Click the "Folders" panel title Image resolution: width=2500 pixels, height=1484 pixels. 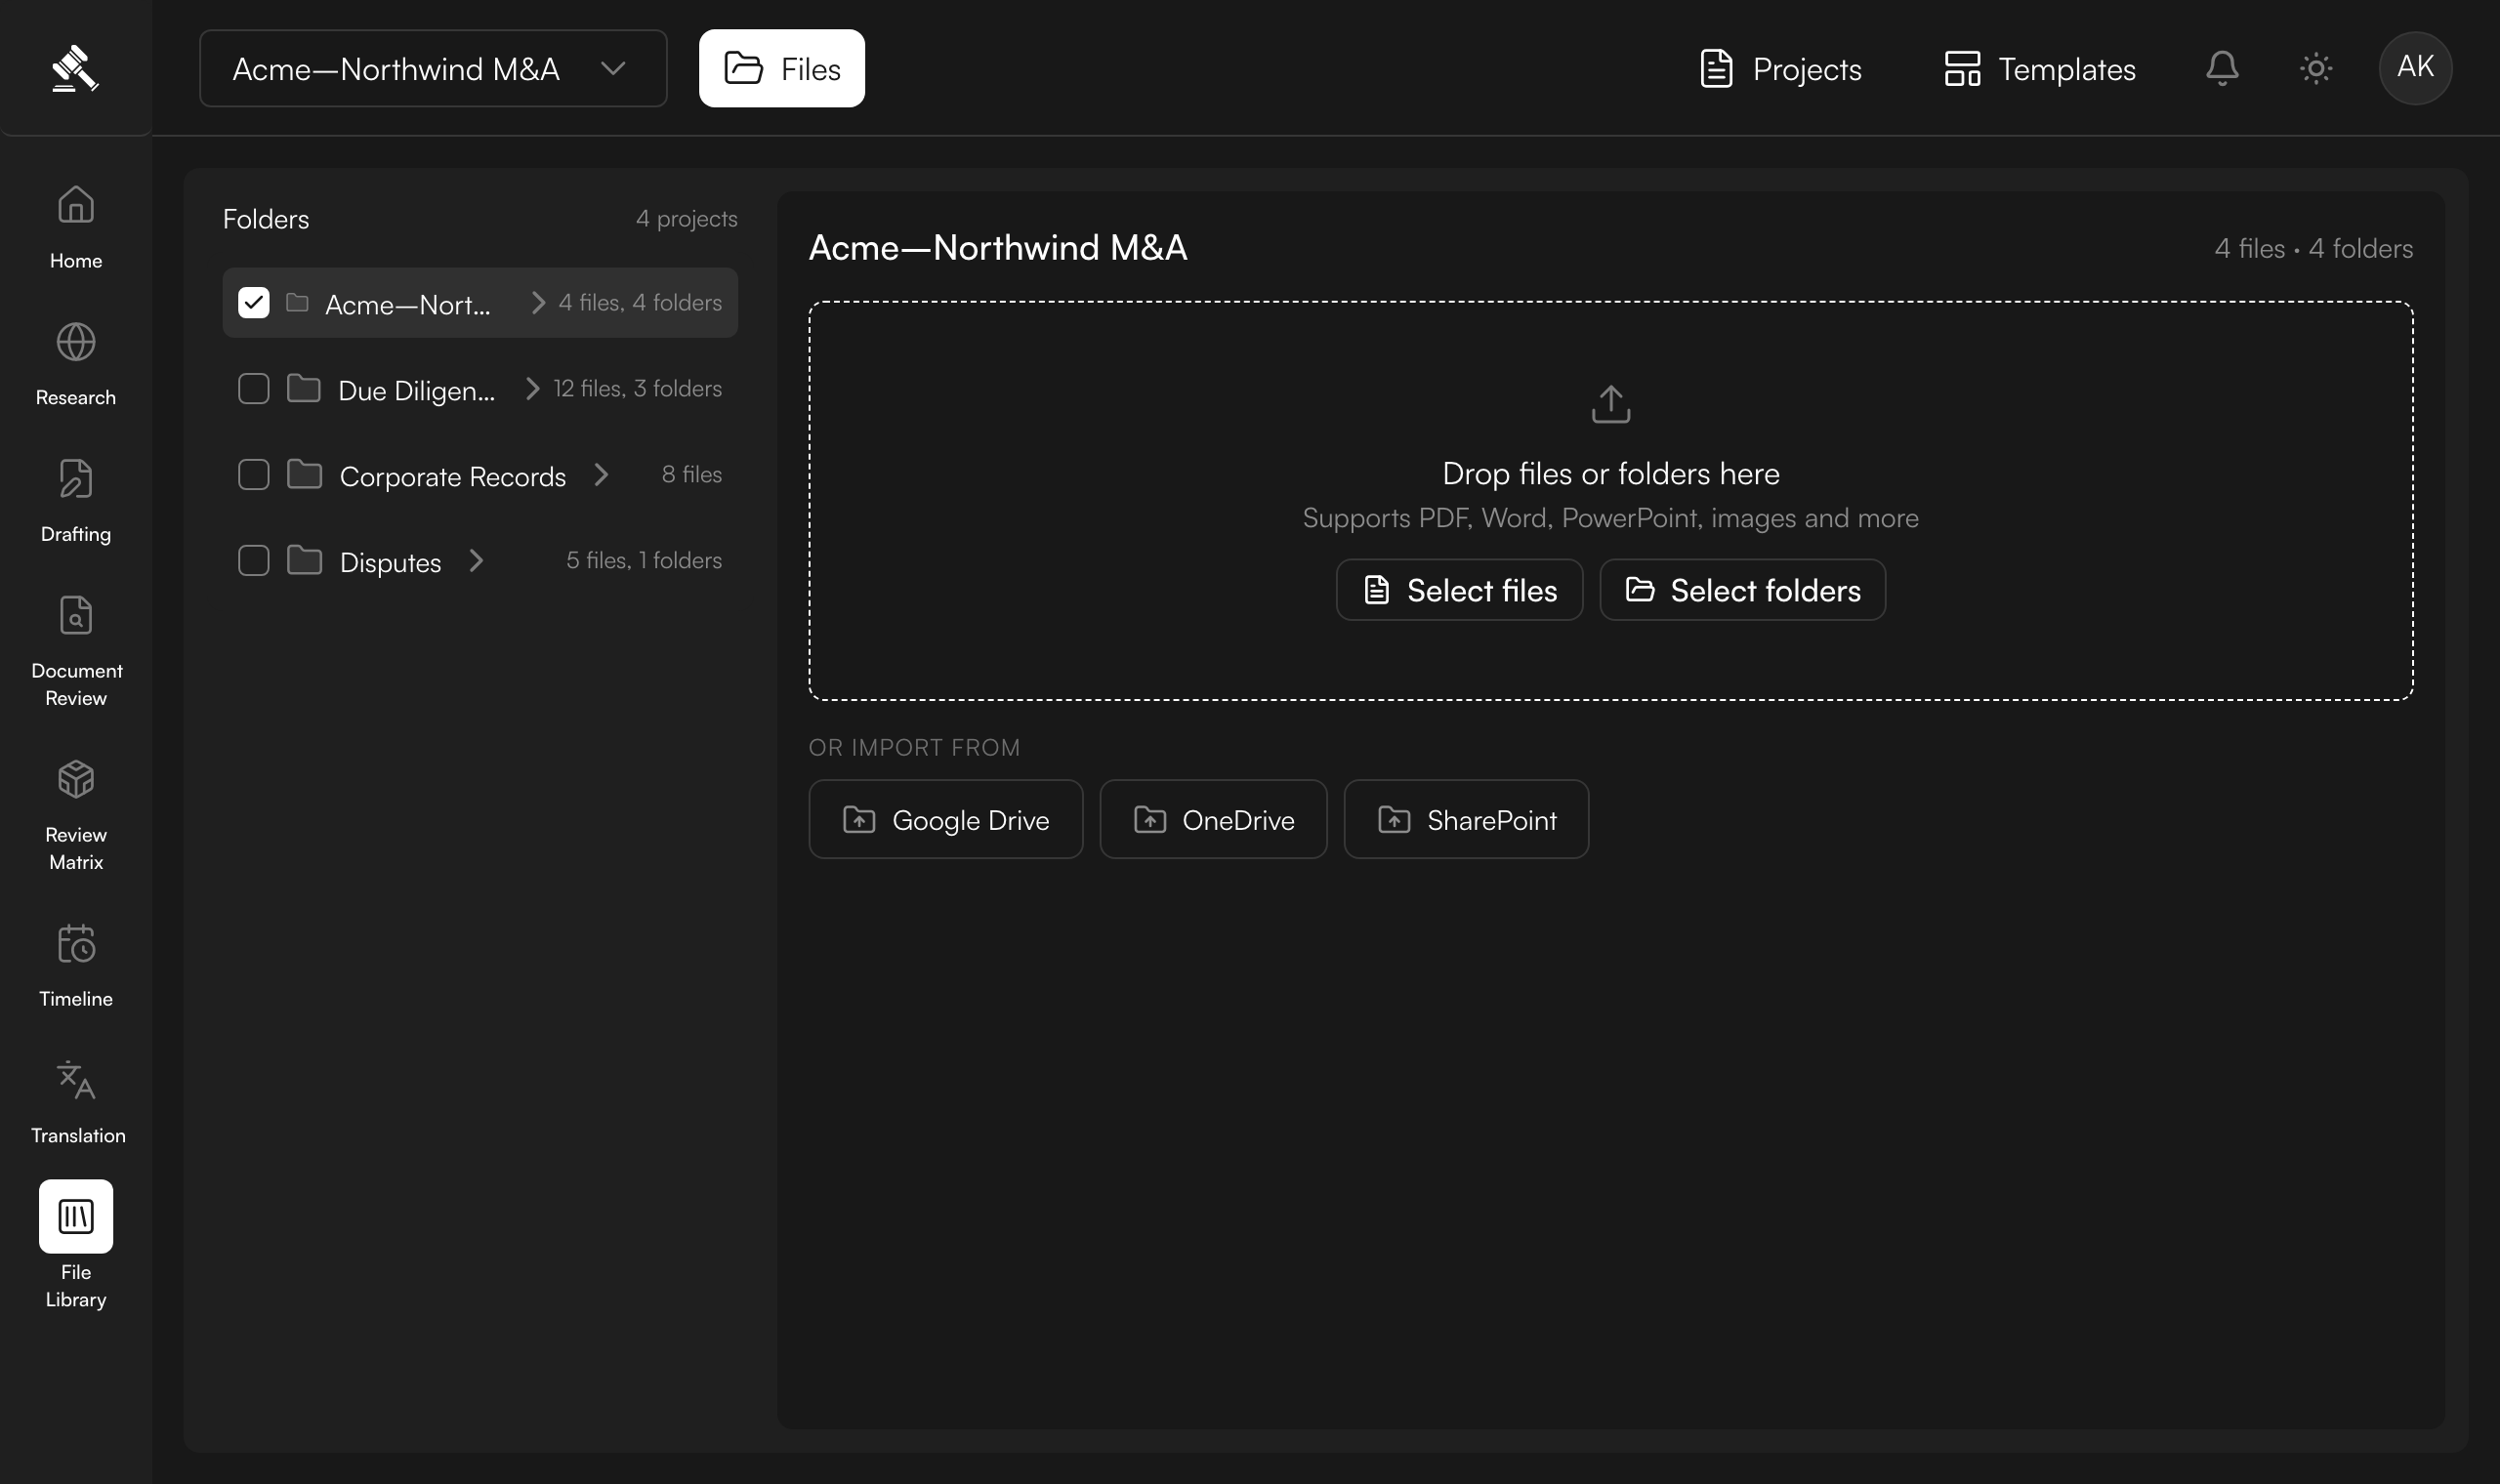[x=266, y=219]
